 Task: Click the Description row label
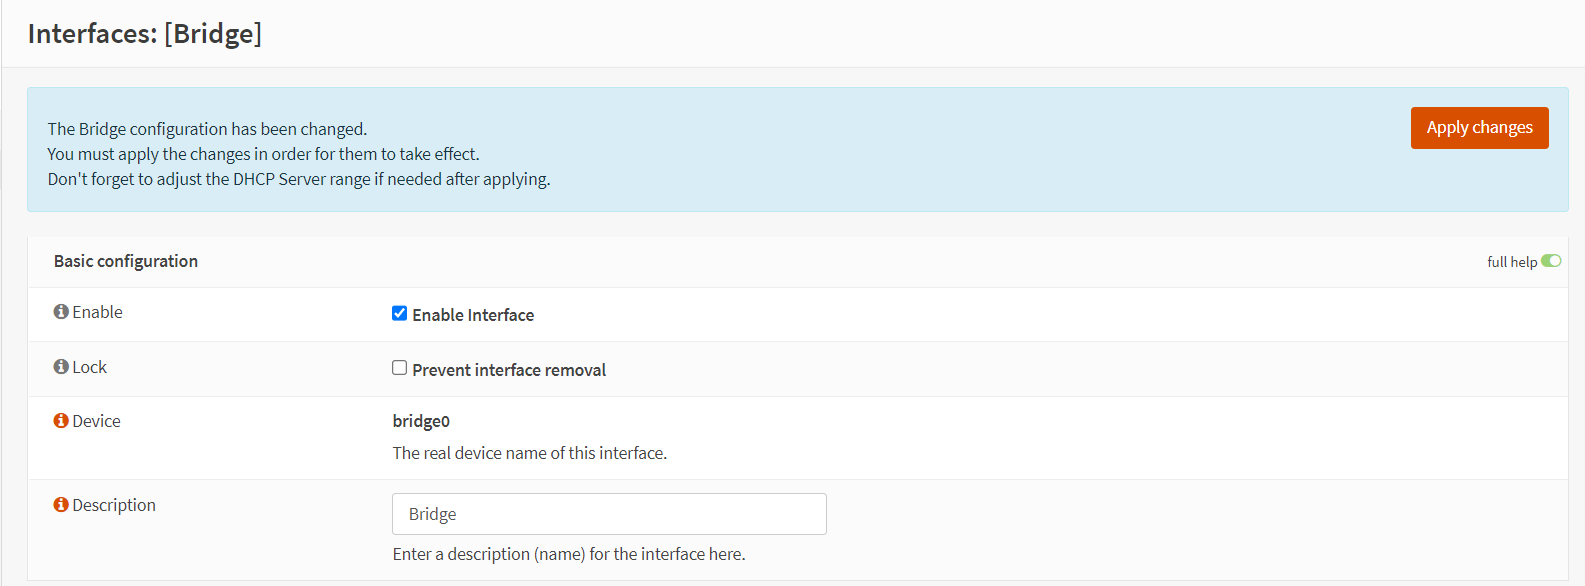click(114, 505)
